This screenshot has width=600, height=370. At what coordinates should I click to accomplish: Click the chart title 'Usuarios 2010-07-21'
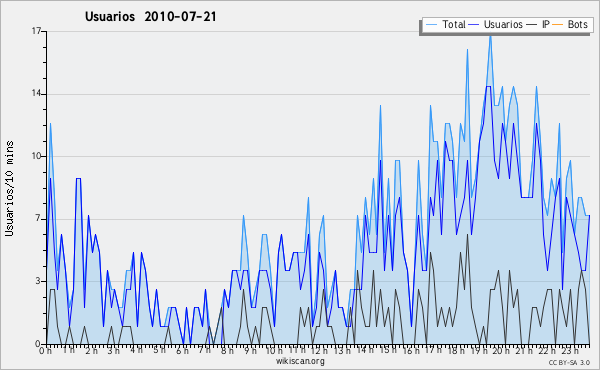coord(150,16)
